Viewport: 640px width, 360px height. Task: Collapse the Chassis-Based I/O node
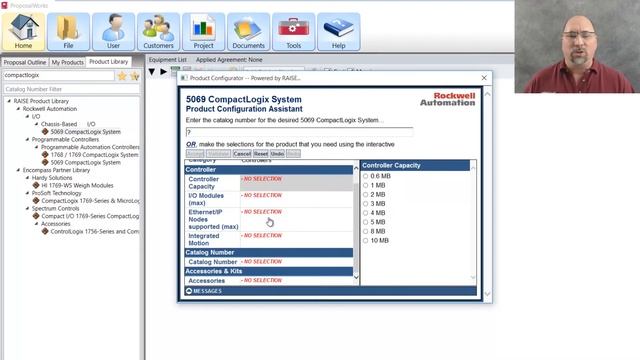coord(37,124)
